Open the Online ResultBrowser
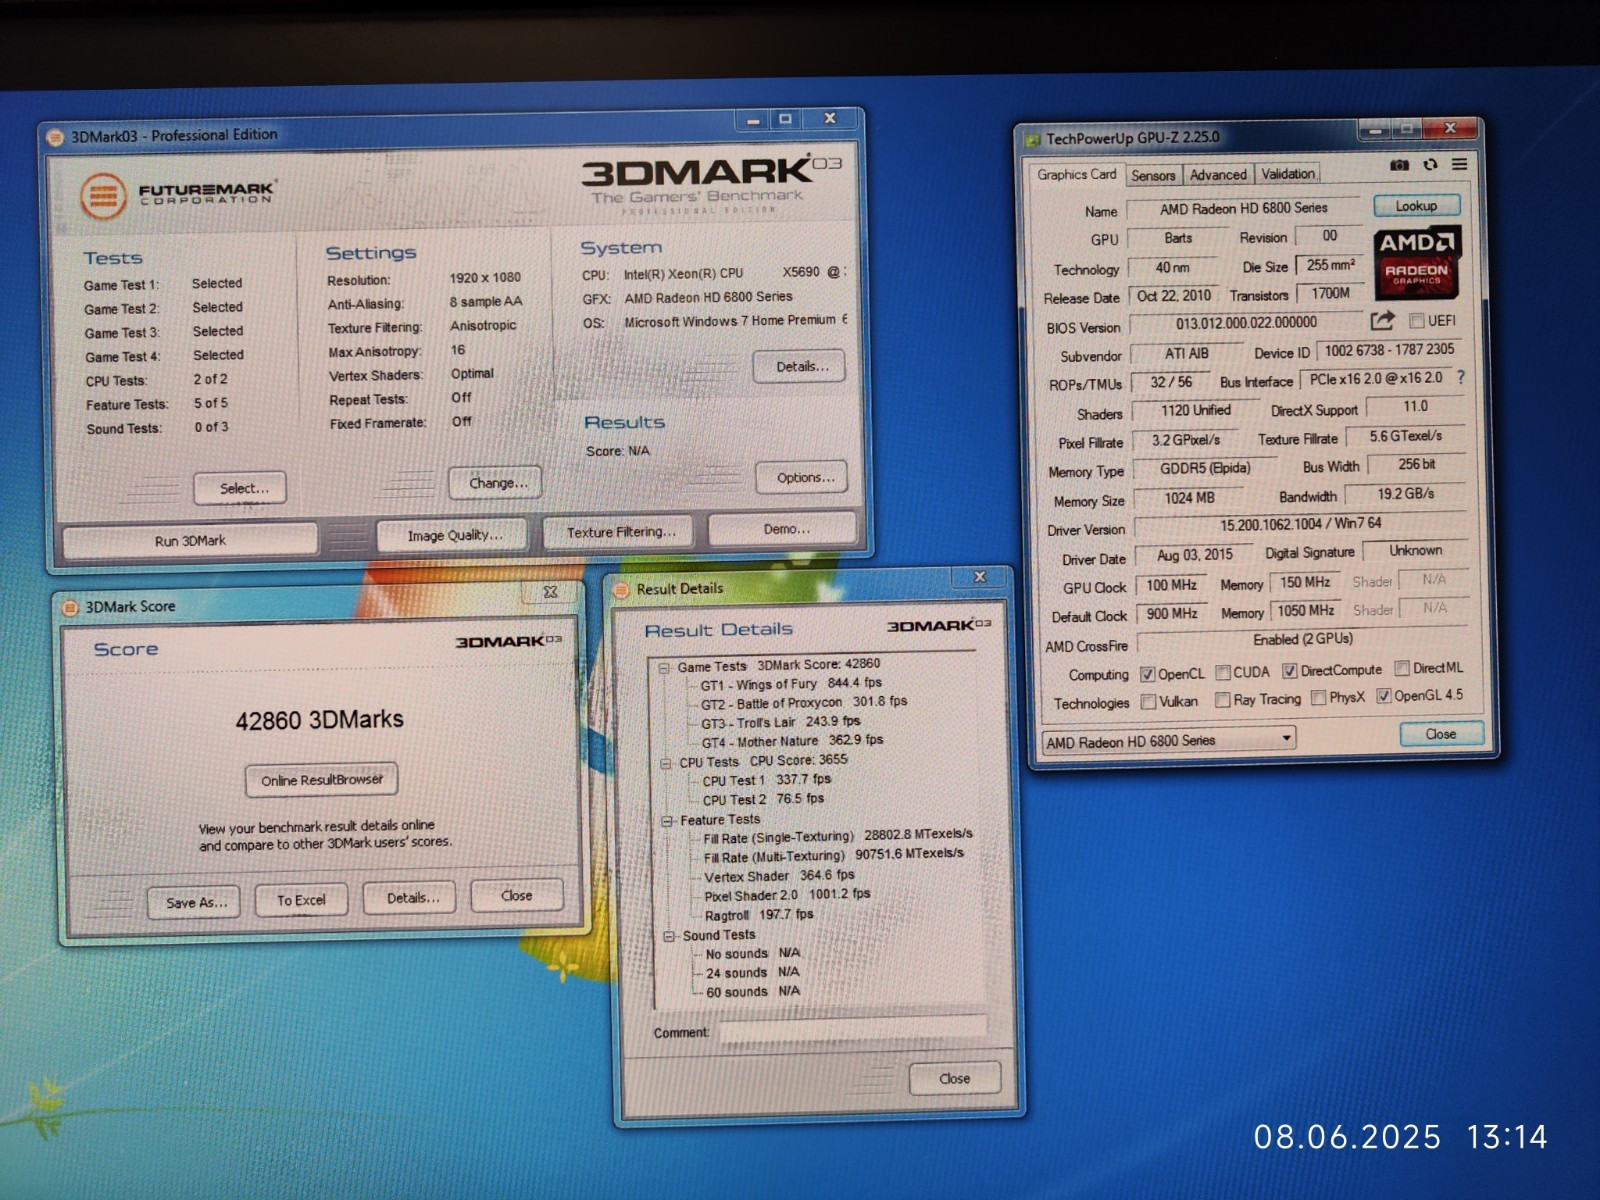 tap(322, 780)
